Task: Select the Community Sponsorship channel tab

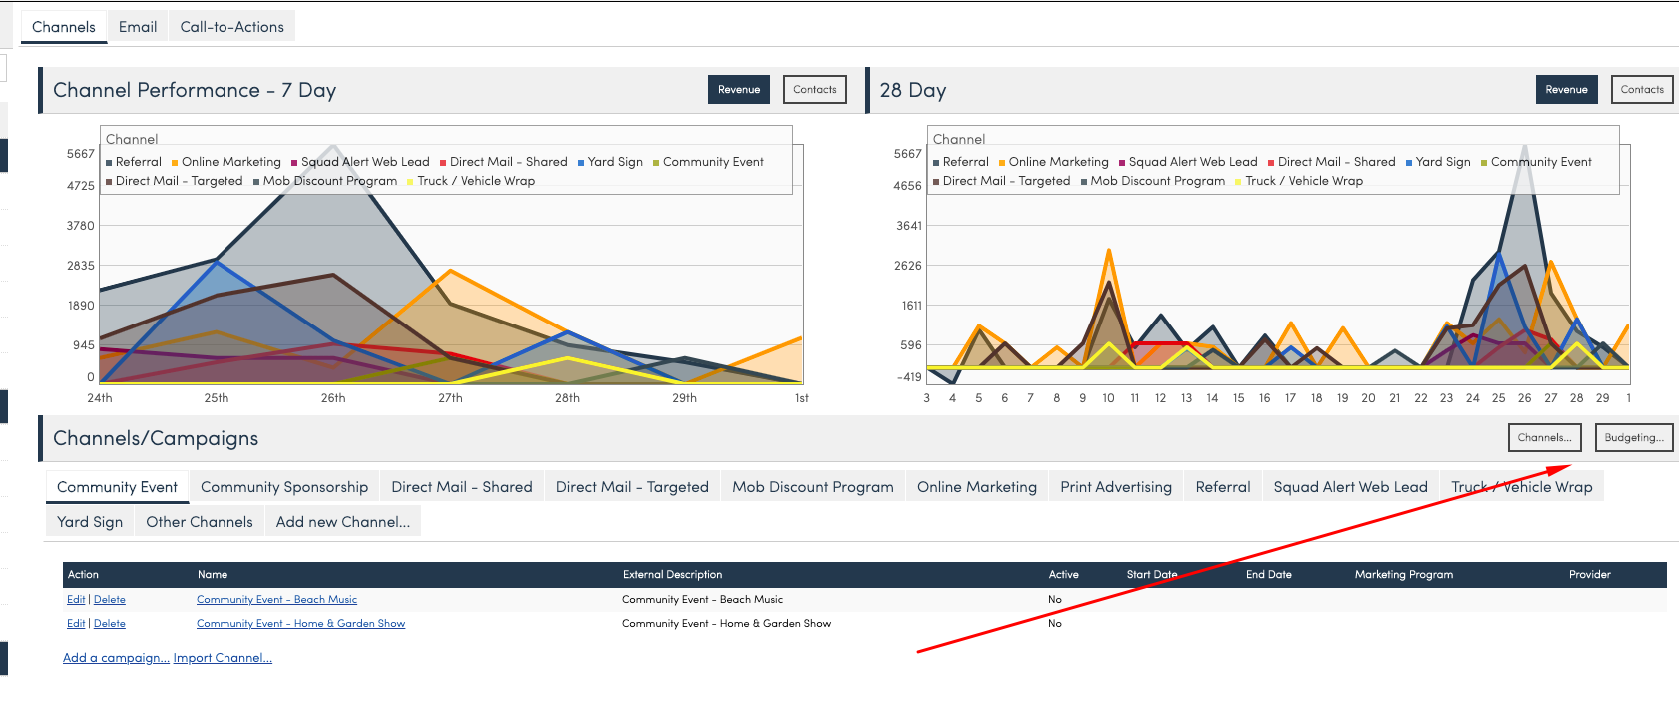Action: [284, 487]
